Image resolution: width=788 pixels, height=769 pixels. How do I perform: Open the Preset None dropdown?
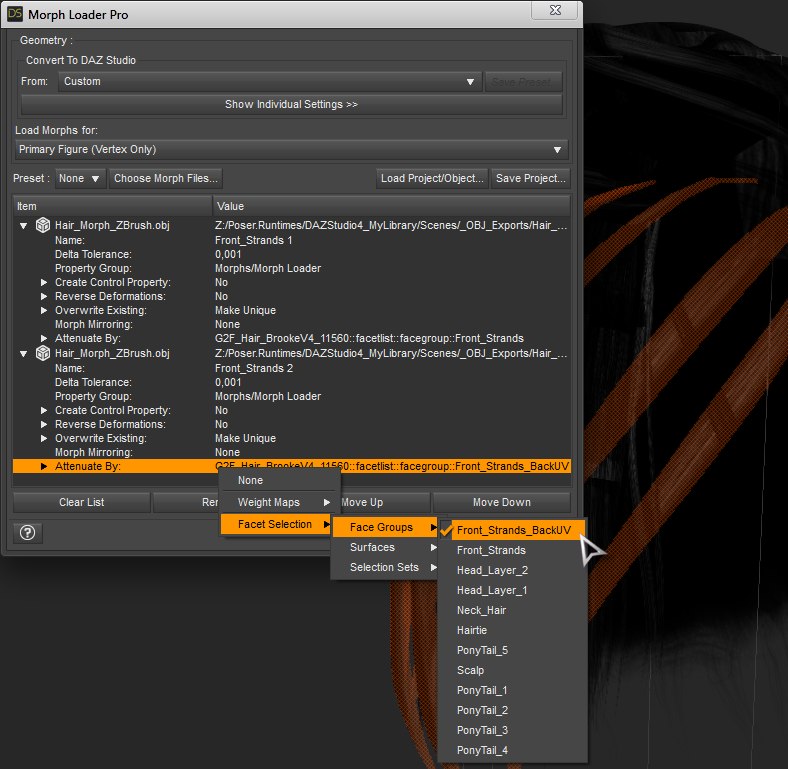pos(80,178)
